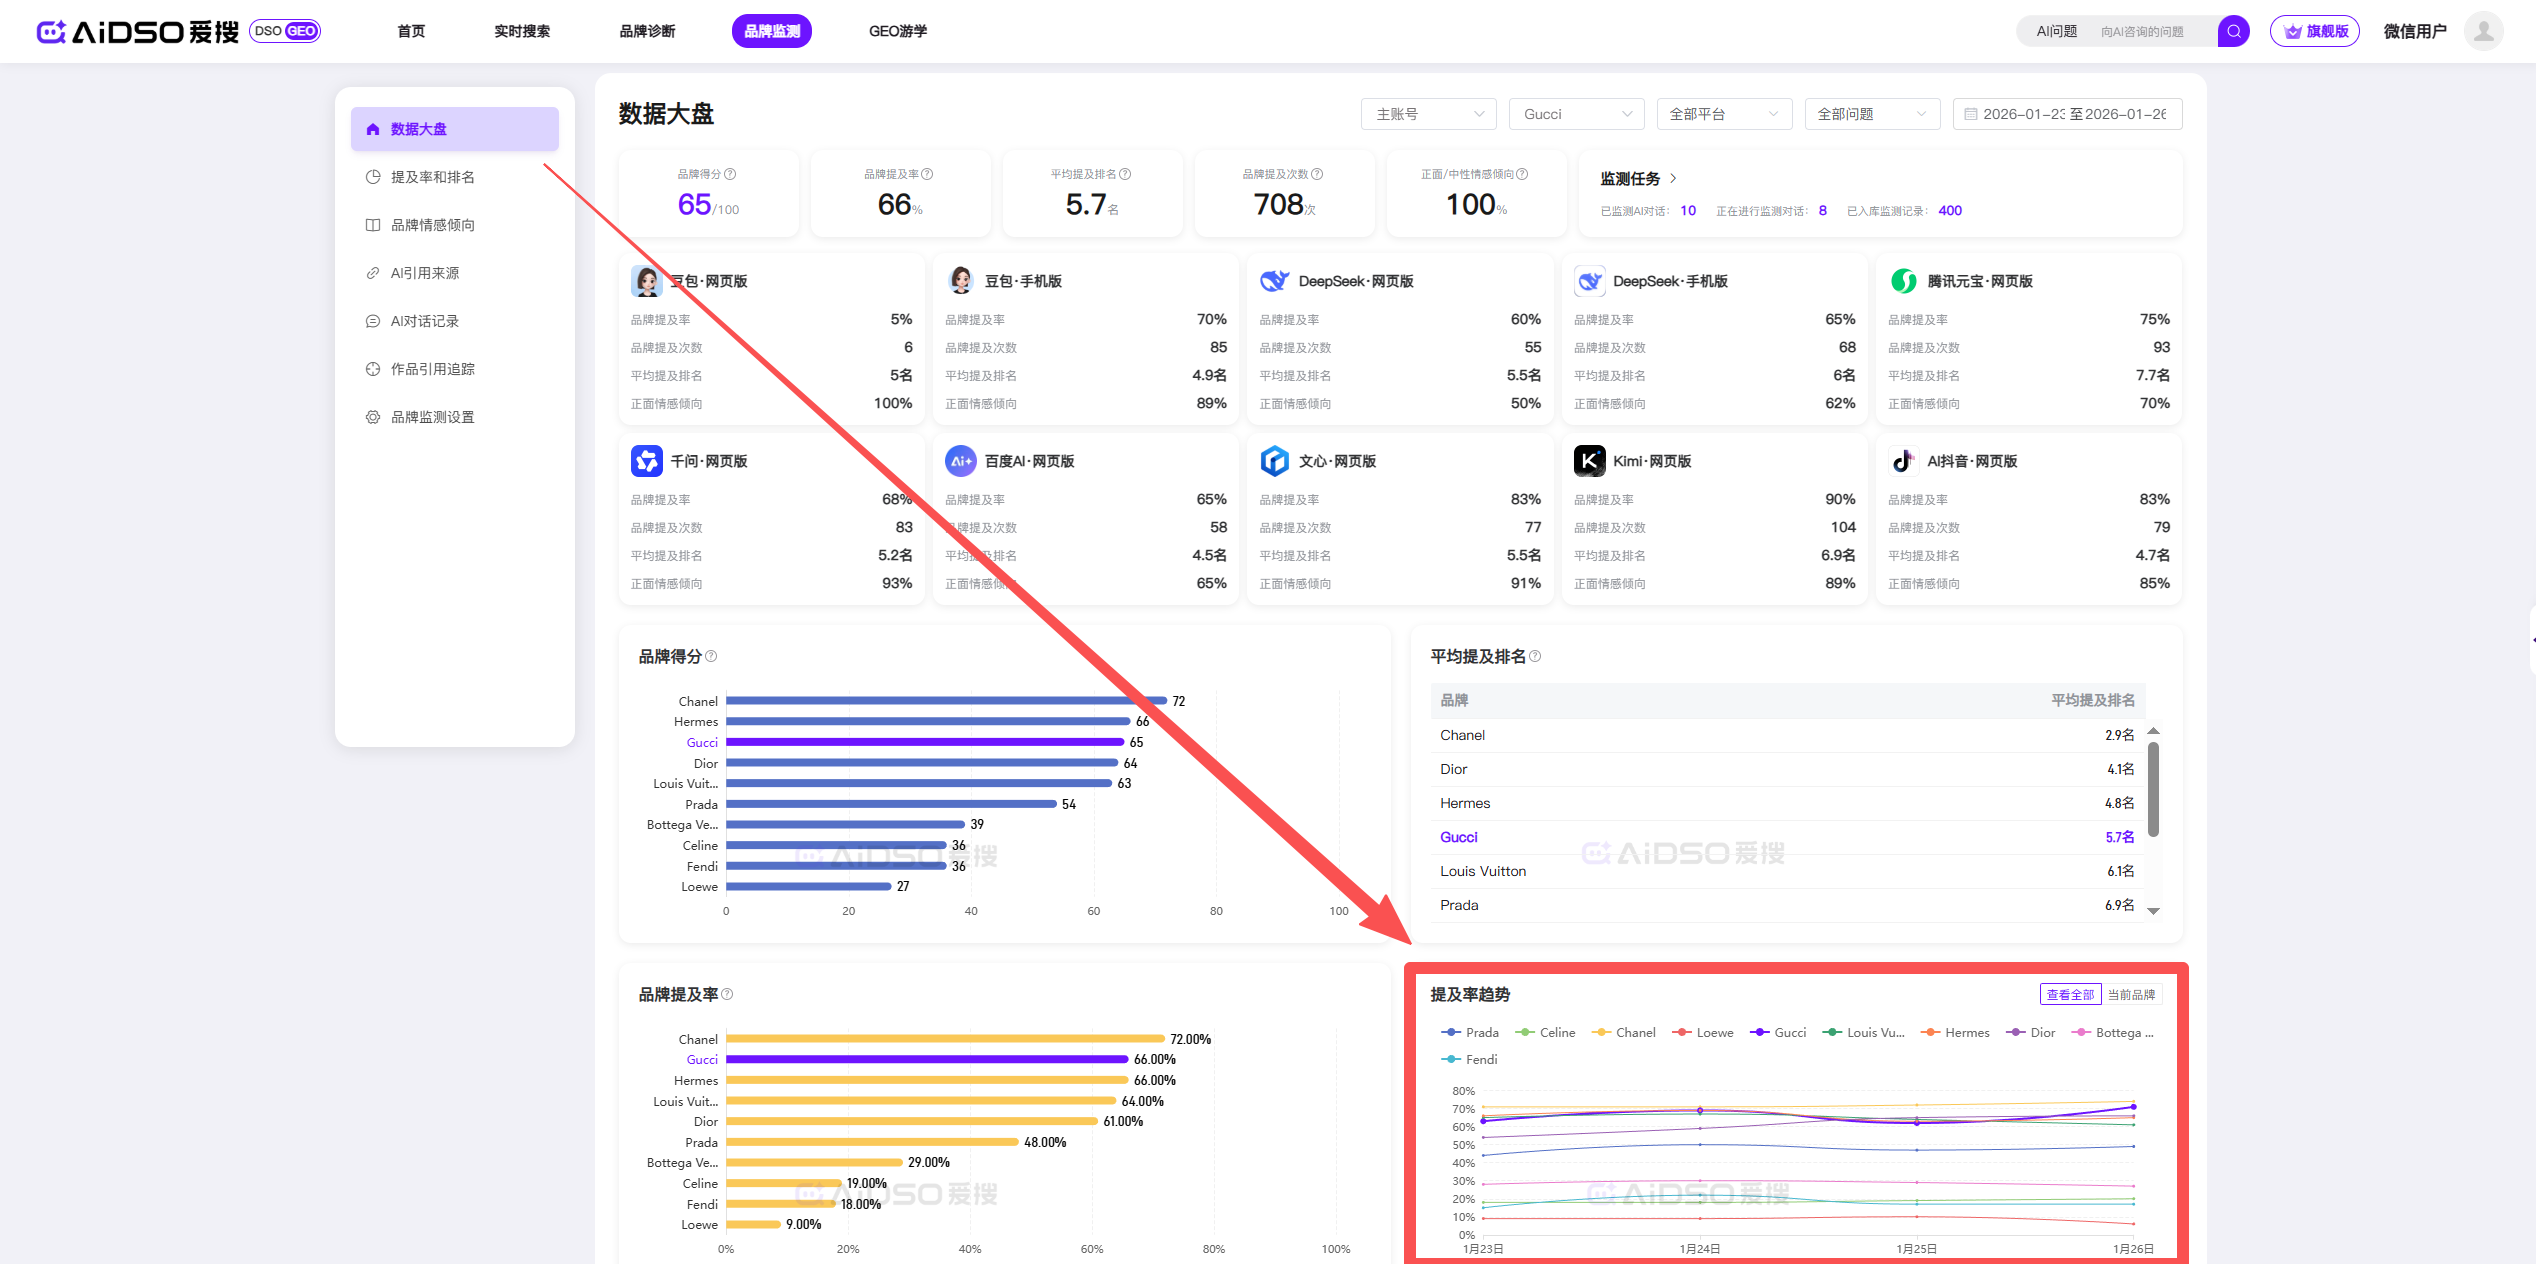Click the Wenxin web version logo icon
Image resolution: width=2536 pixels, height=1264 pixels.
(1274, 461)
